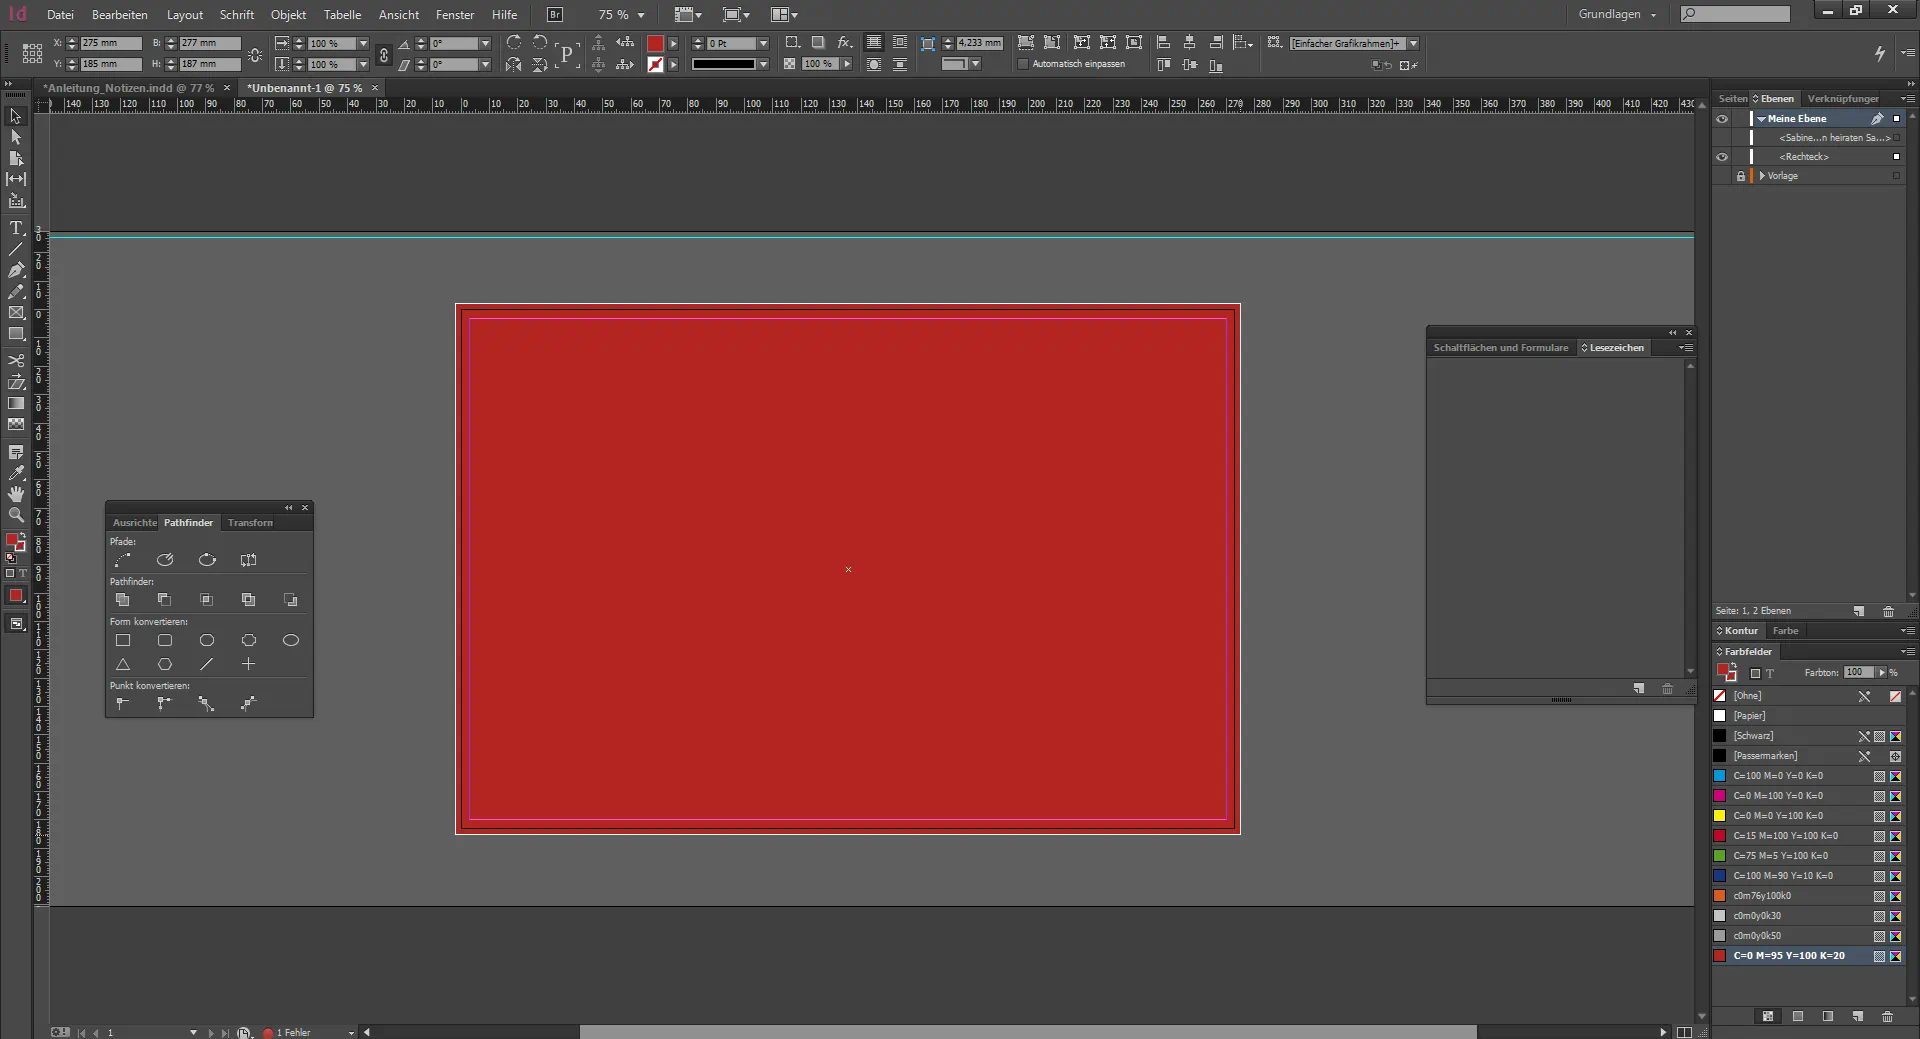Enable the Automatisch einpassen checkbox
Image resolution: width=1920 pixels, height=1039 pixels.
tap(1023, 64)
